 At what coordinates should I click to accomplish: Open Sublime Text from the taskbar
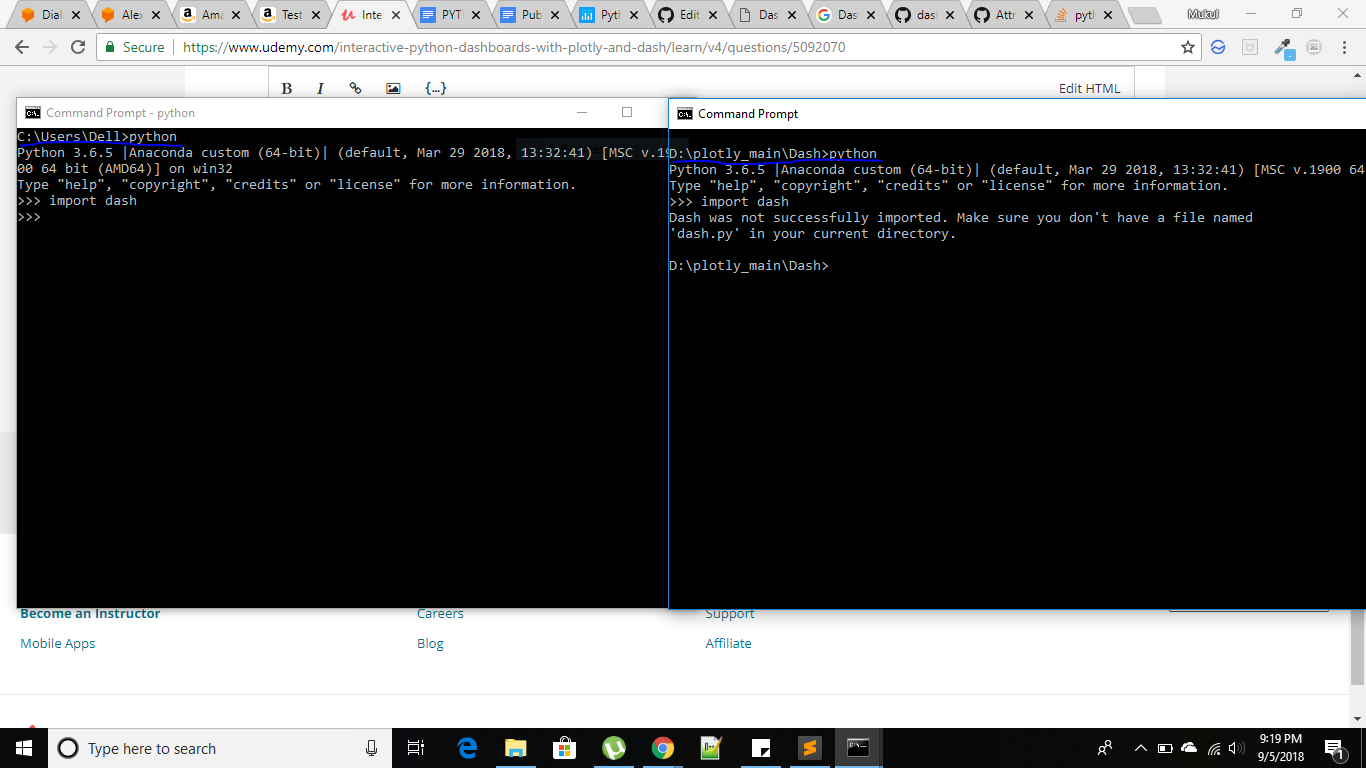click(809, 748)
